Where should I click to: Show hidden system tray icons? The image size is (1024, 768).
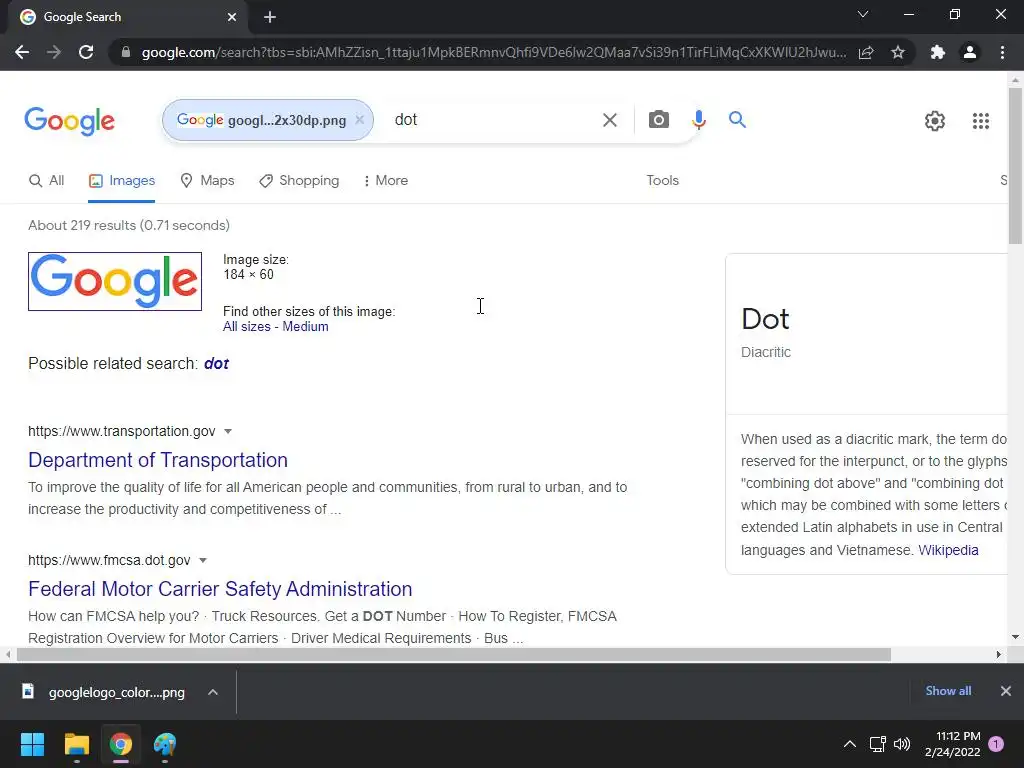[850, 744]
